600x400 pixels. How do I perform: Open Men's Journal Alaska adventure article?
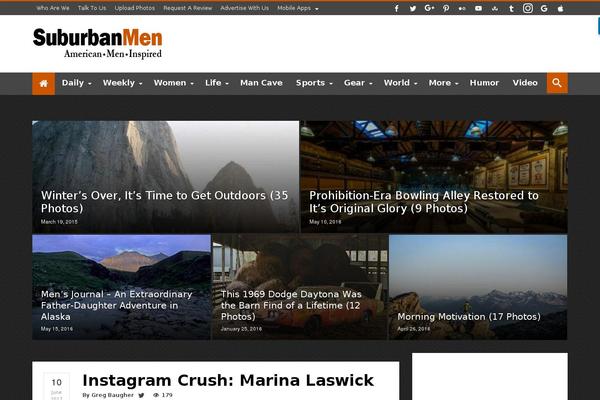[x=116, y=305]
